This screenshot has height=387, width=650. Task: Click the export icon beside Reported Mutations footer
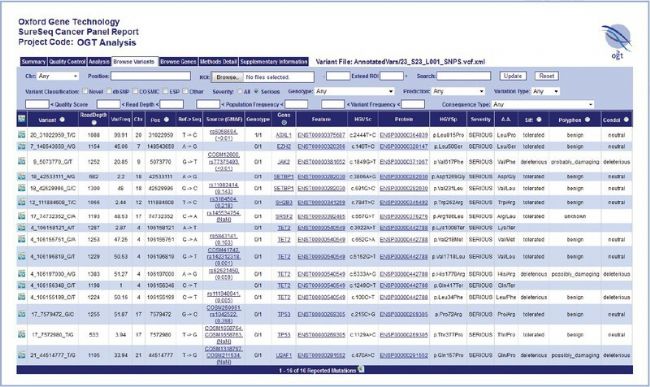361,369
